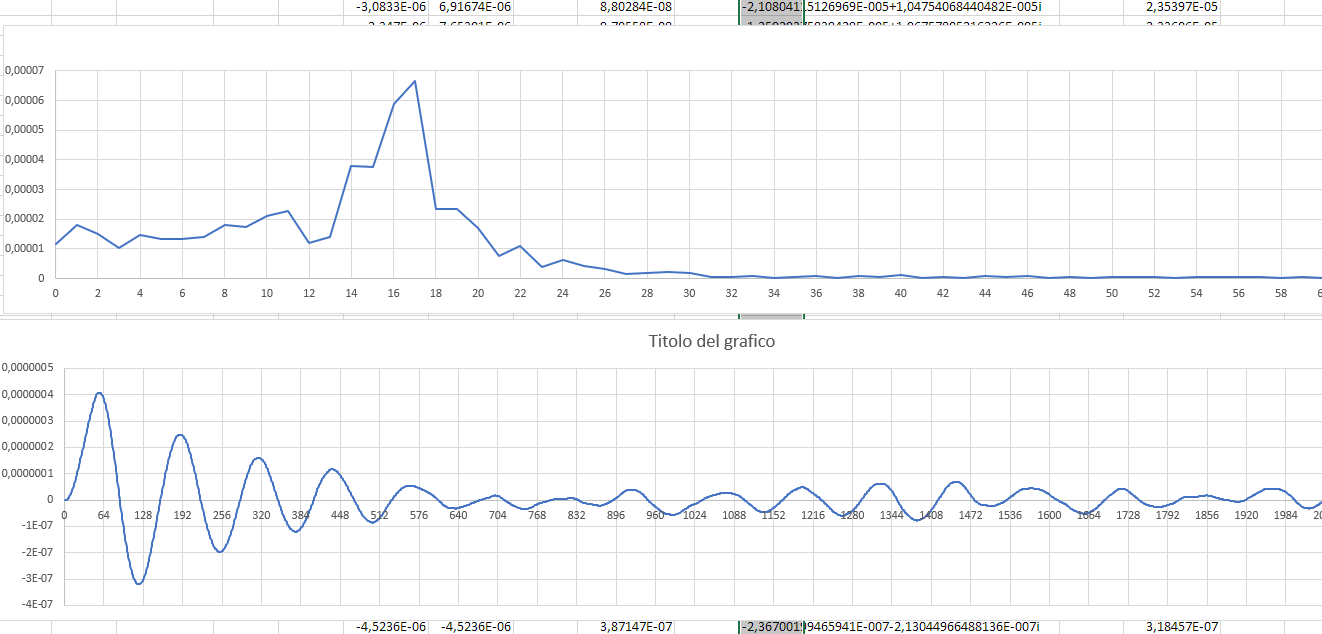Click lower chart y-axis label 0,0000001

[x=27, y=473]
